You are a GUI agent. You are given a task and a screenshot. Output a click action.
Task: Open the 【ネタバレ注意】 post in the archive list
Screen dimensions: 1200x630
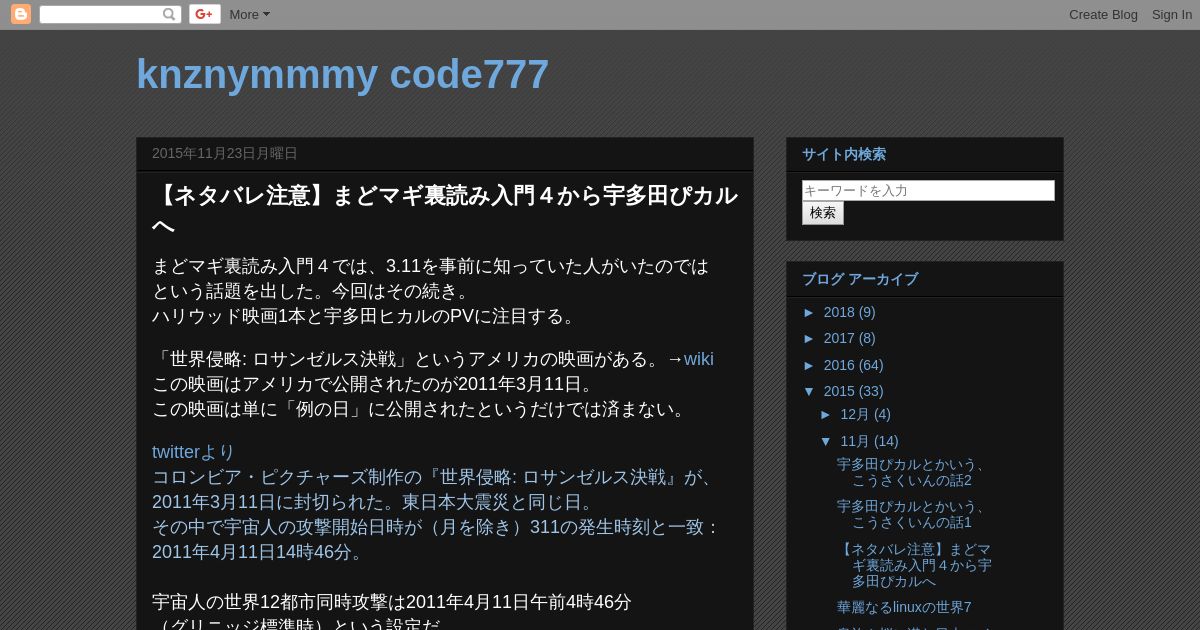(914, 565)
